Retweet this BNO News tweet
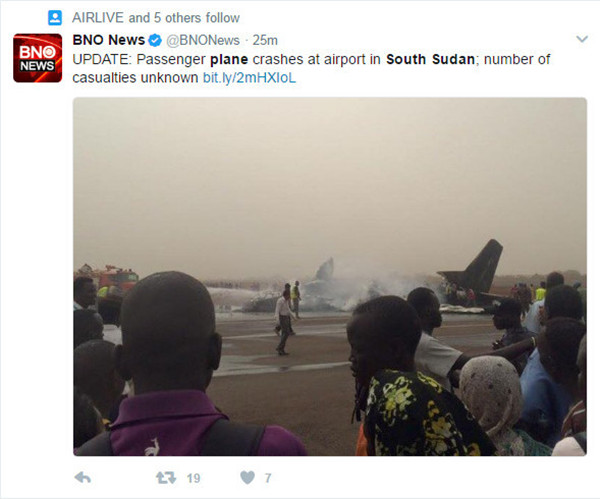 click(166, 478)
